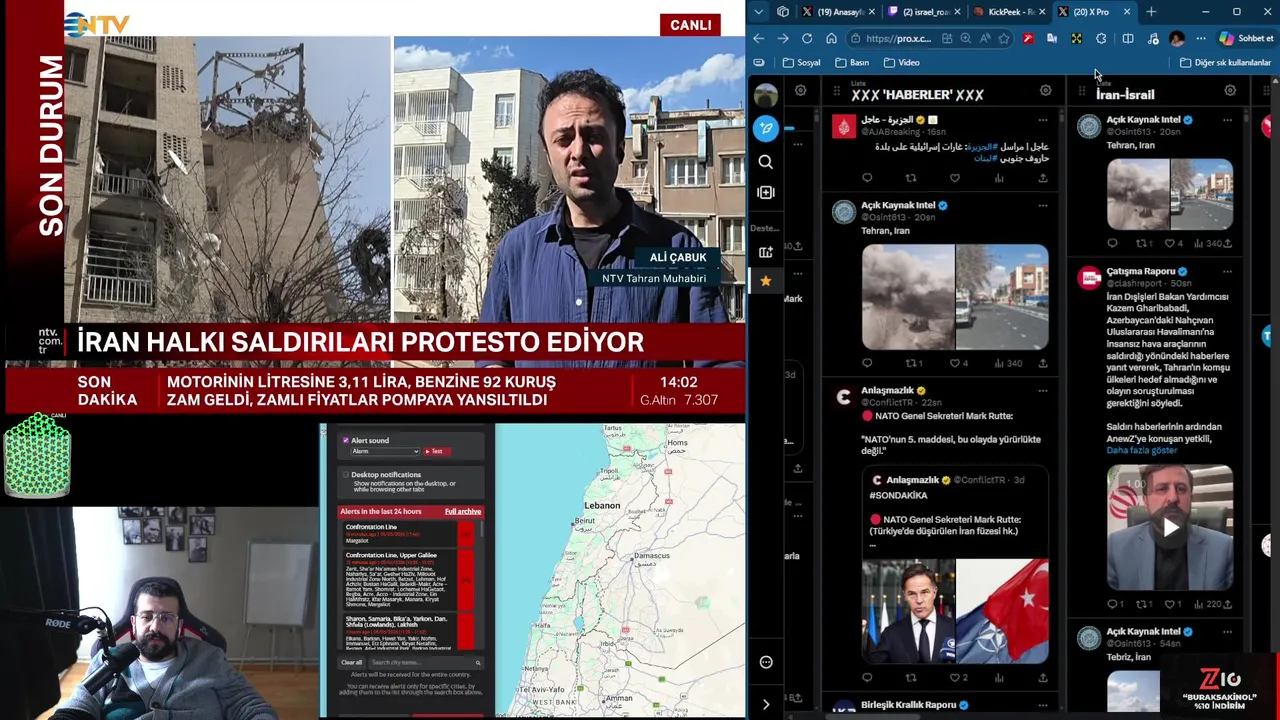This screenshot has height=720, width=1280.
Task: Go back in browser history
Action: click(x=758, y=38)
